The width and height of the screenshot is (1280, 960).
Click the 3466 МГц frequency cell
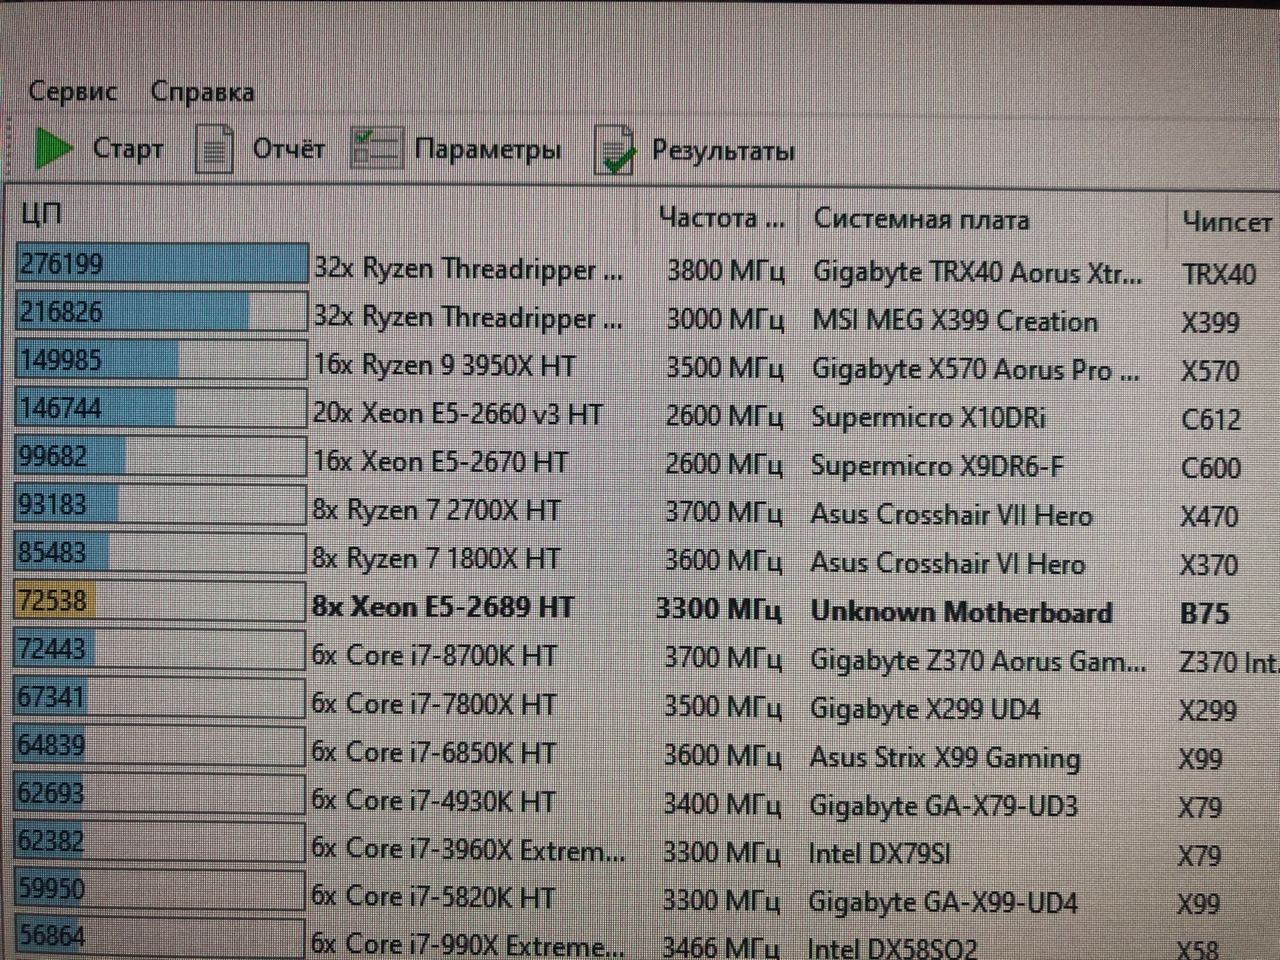[722, 945]
